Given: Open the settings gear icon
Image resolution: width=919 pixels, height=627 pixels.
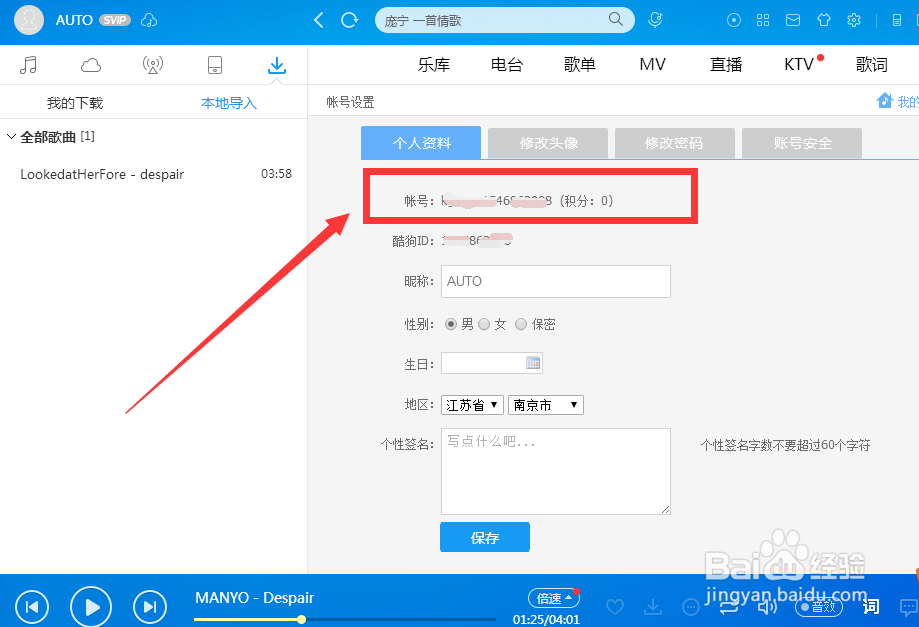Looking at the screenshot, I should click(854, 21).
